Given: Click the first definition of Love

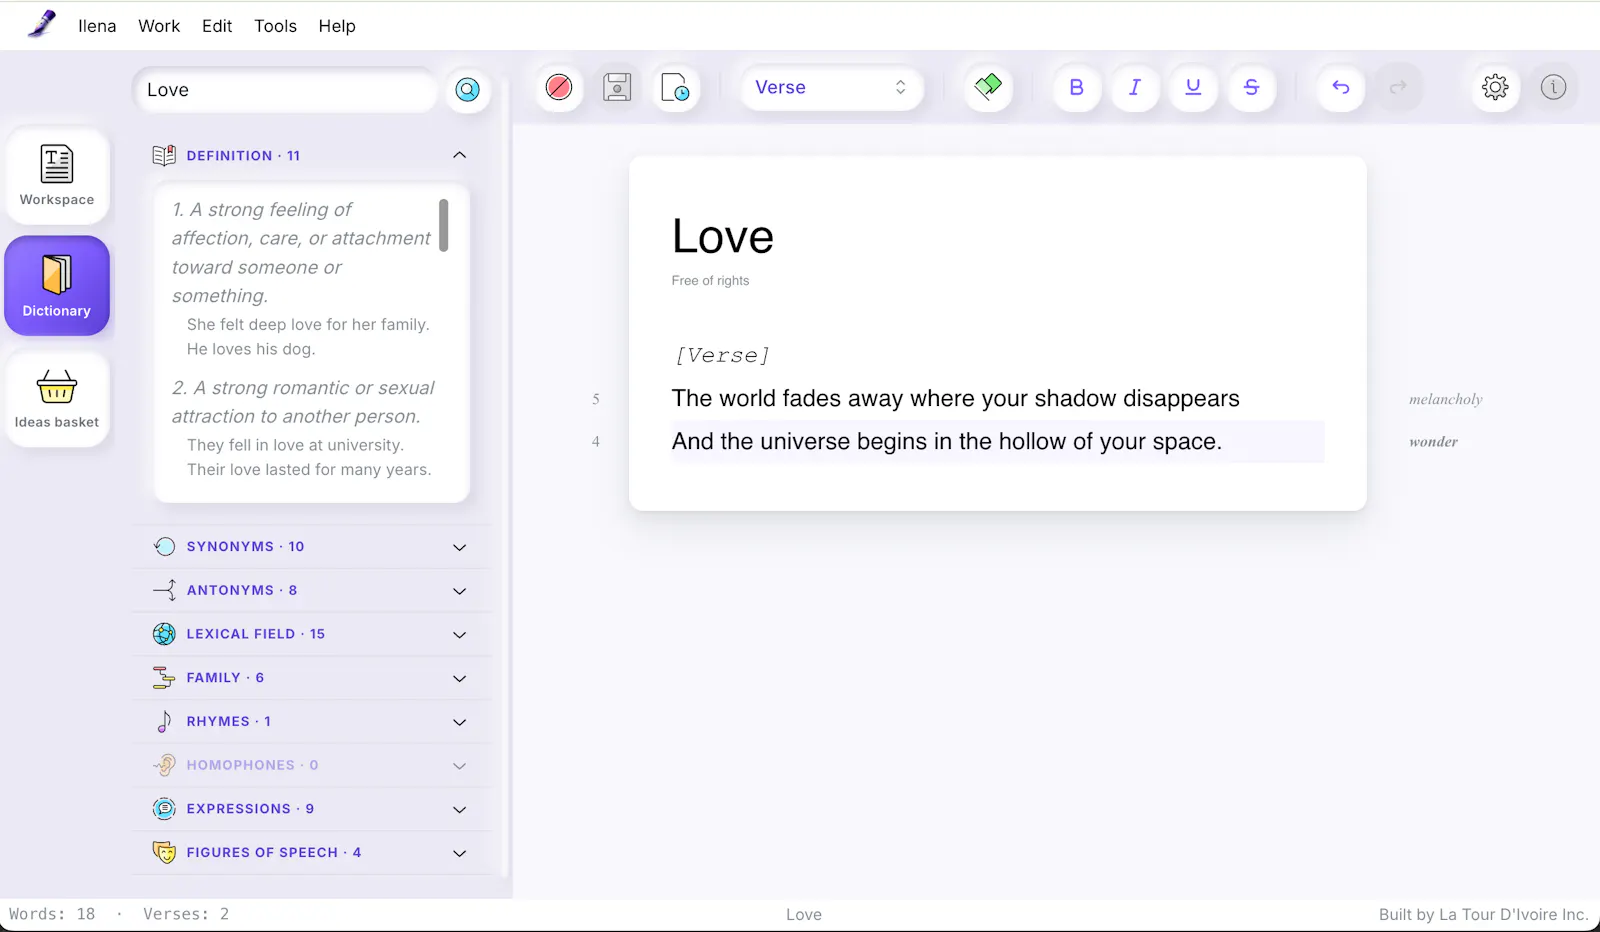Looking at the screenshot, I should (301, 252).
